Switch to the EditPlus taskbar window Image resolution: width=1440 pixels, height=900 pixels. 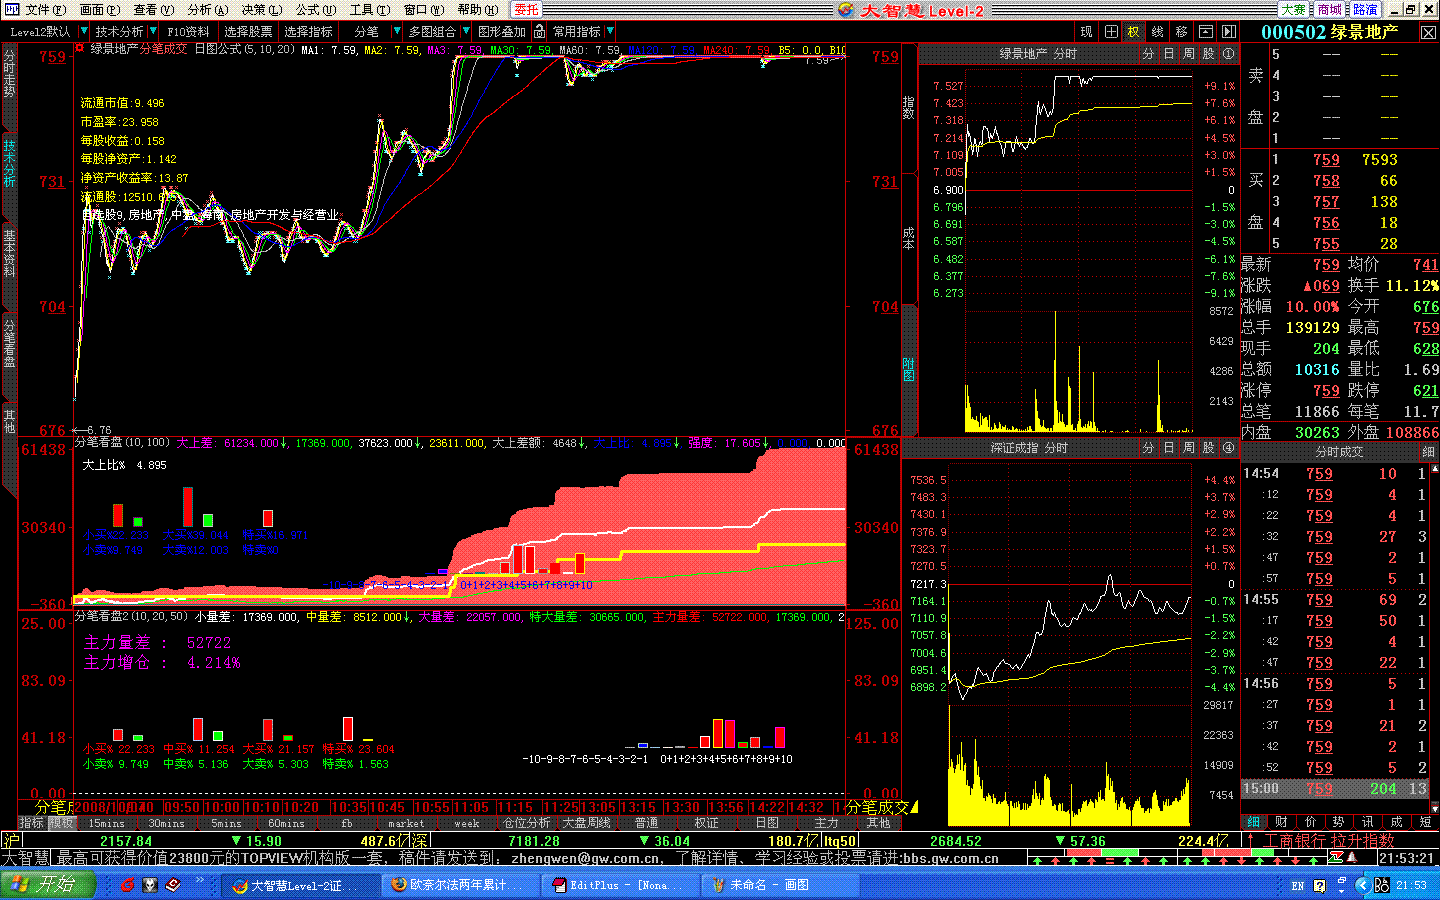(620, 885)
